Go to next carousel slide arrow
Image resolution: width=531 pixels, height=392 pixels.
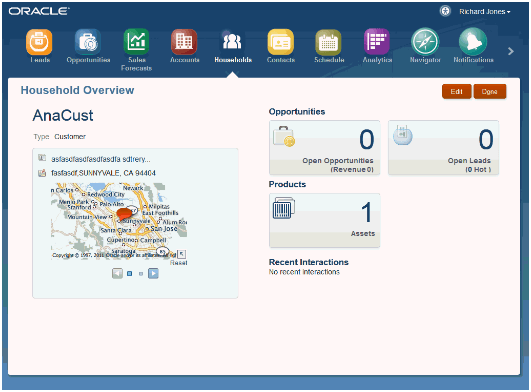tap(153, 273)
